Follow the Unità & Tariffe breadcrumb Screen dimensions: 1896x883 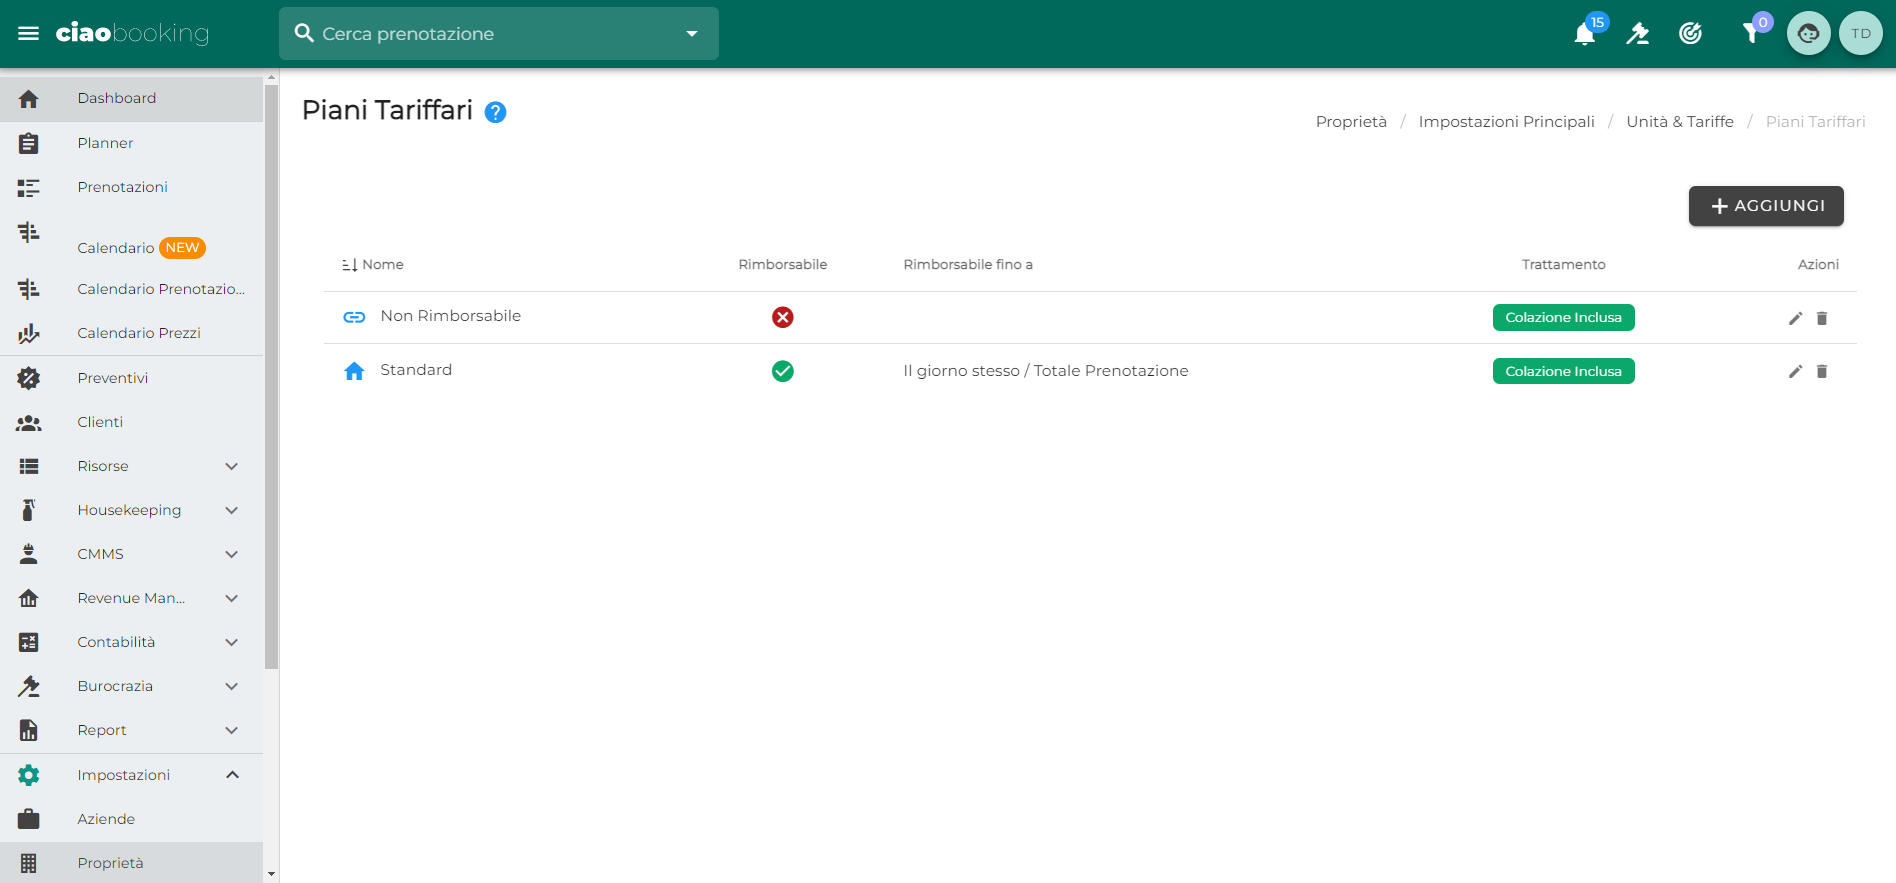1679,122
